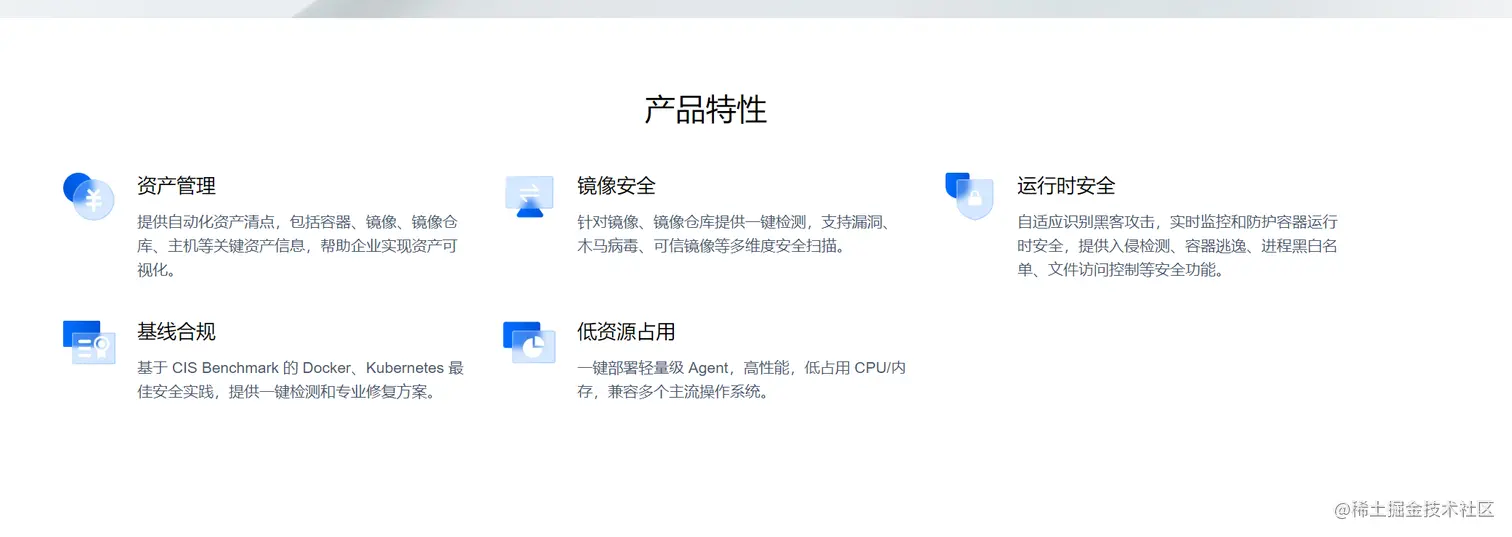Click the description starting 一键部署轻量级 Agent
This screenshot has height=537, width=1512.
click(741, 380)
